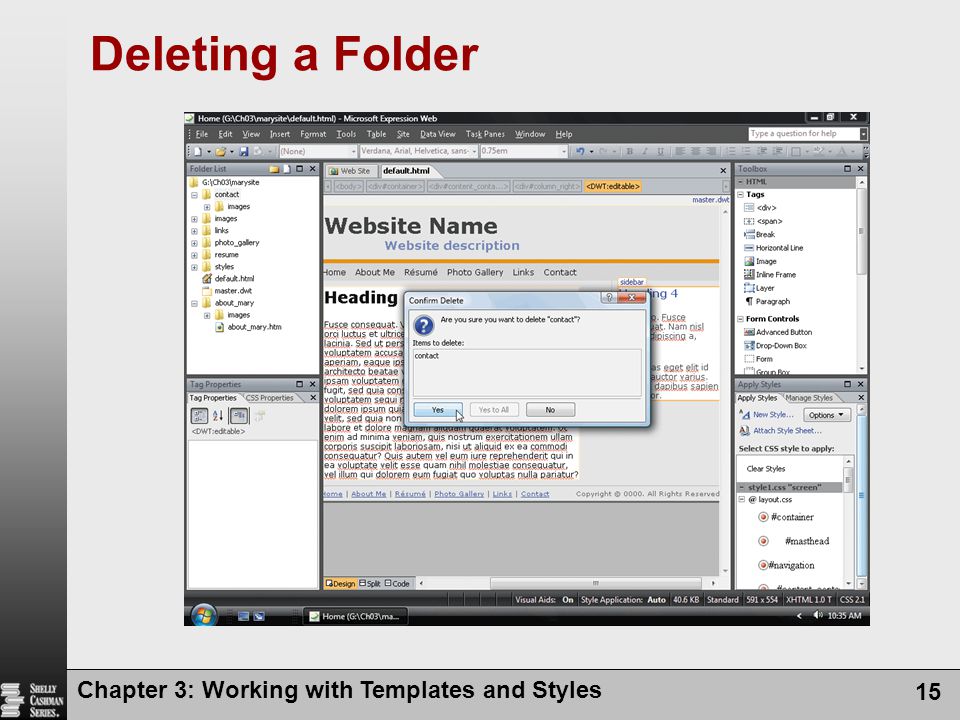Click Show Desktop quick launch icon
Screen dimensions: 960x720
coord(243,616)
